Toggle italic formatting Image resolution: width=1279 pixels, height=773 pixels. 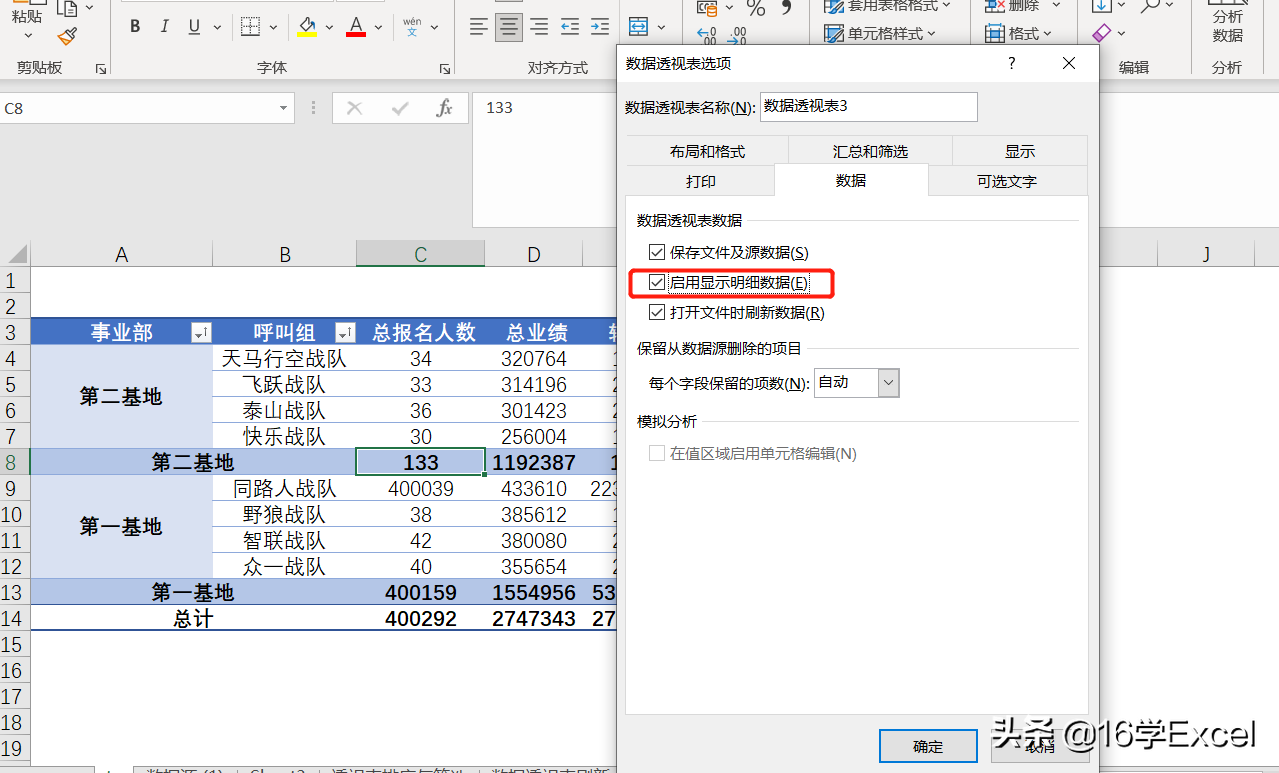pyautogui.click(x=164, y=27)
